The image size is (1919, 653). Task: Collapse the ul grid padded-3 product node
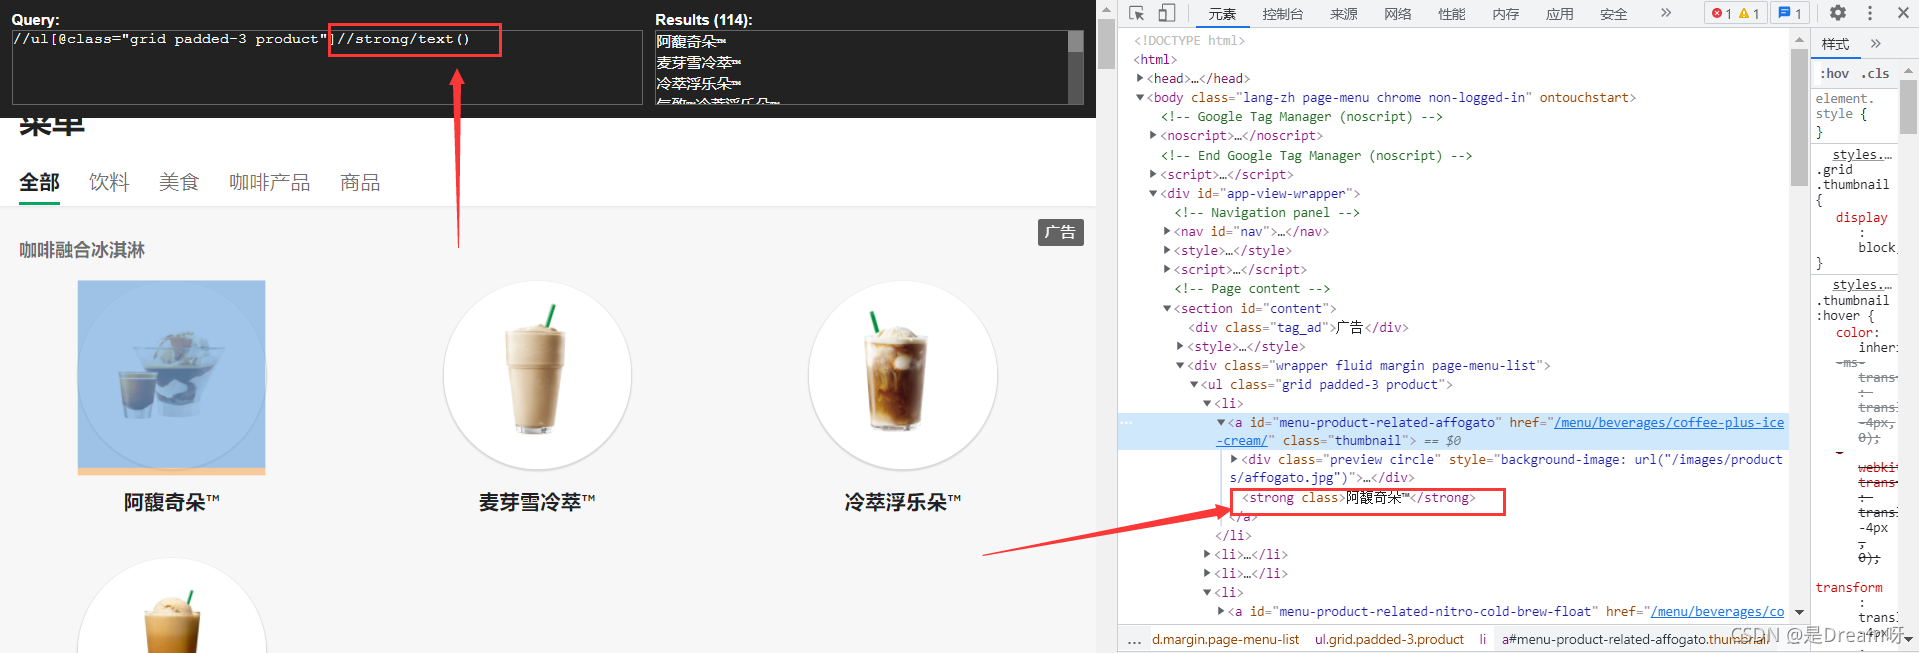1194,384
